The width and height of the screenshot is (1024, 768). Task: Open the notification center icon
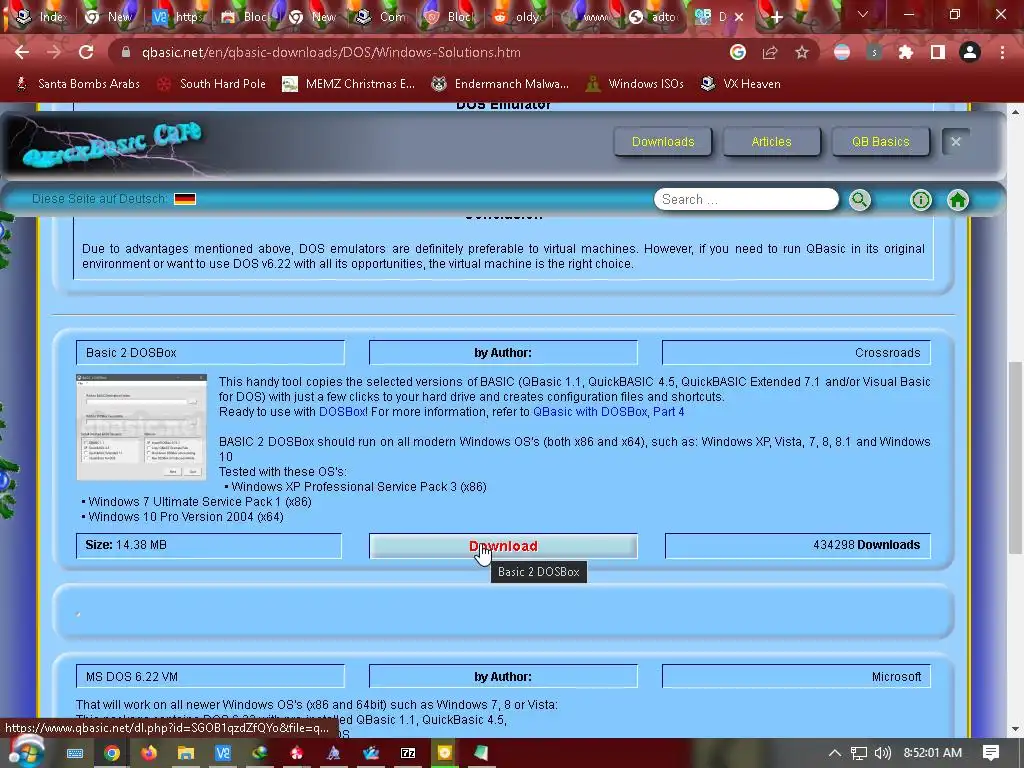point(991,753)
